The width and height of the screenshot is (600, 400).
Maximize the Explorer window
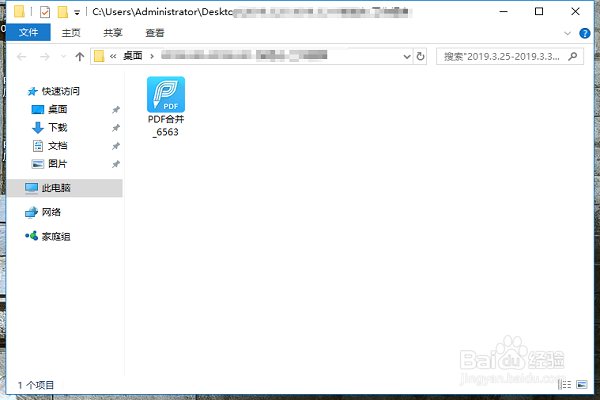point(539,12)
